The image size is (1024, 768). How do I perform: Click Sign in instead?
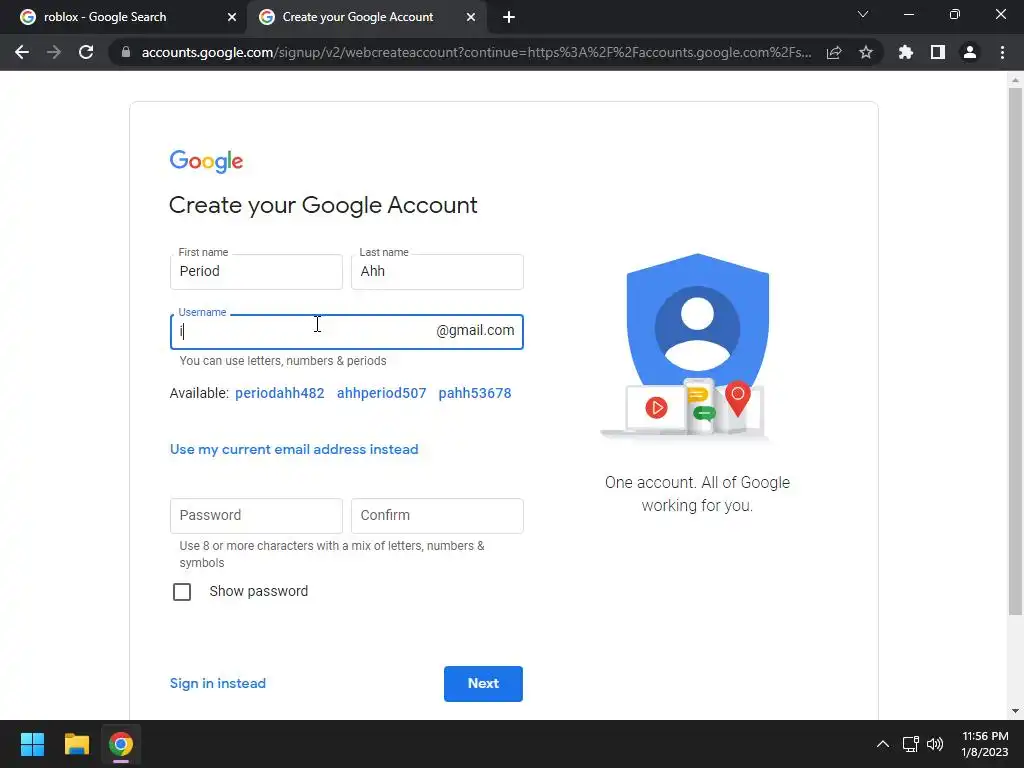point(217,683)
